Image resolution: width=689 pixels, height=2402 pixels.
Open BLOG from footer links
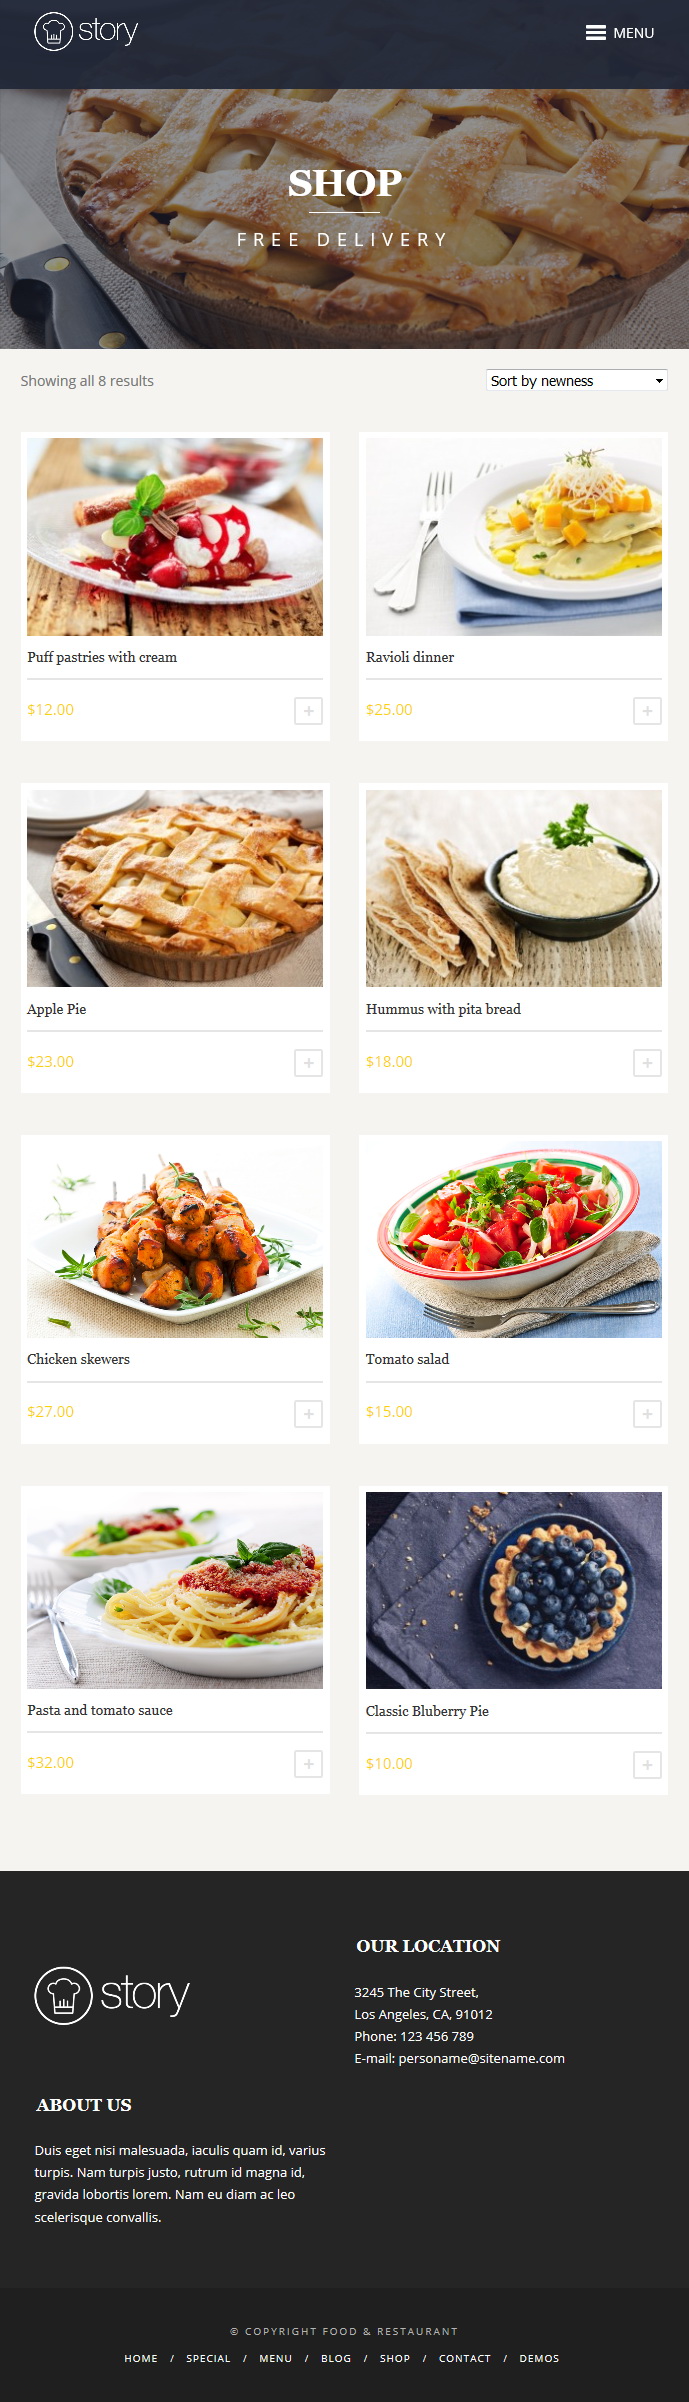point(336,2358)
